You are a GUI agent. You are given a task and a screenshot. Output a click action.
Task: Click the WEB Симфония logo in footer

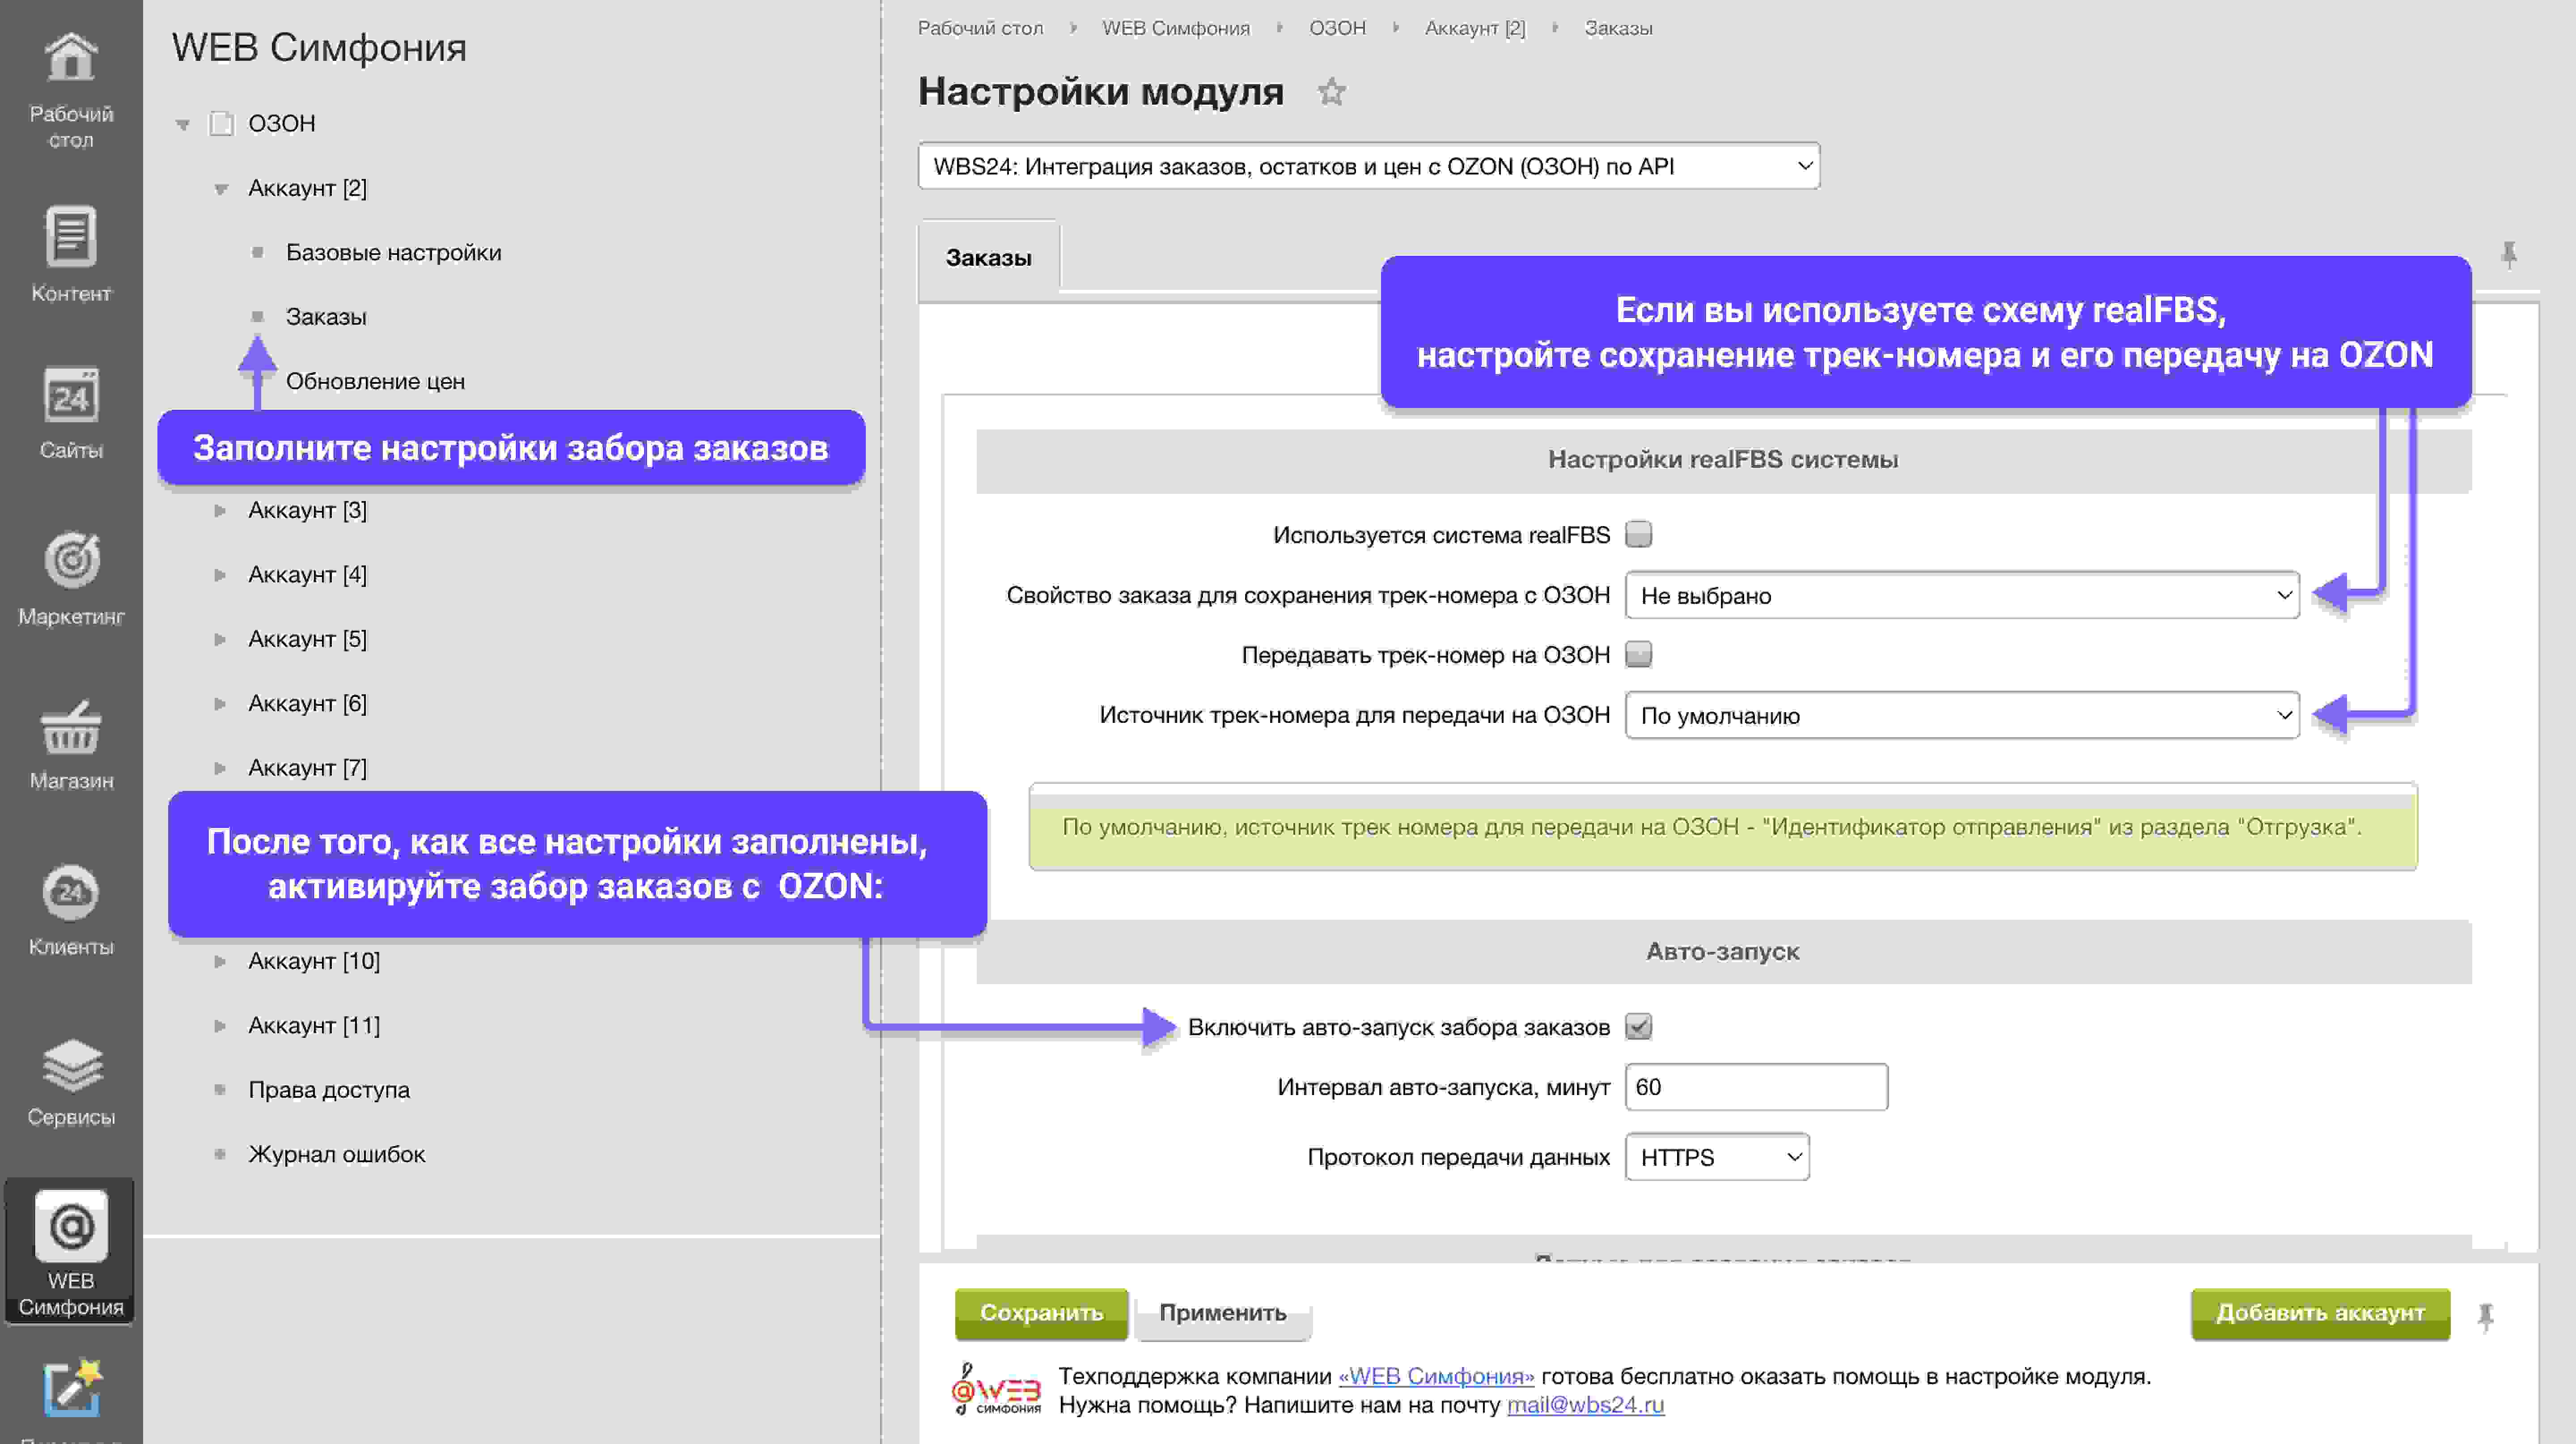[x=995, y=1389]
